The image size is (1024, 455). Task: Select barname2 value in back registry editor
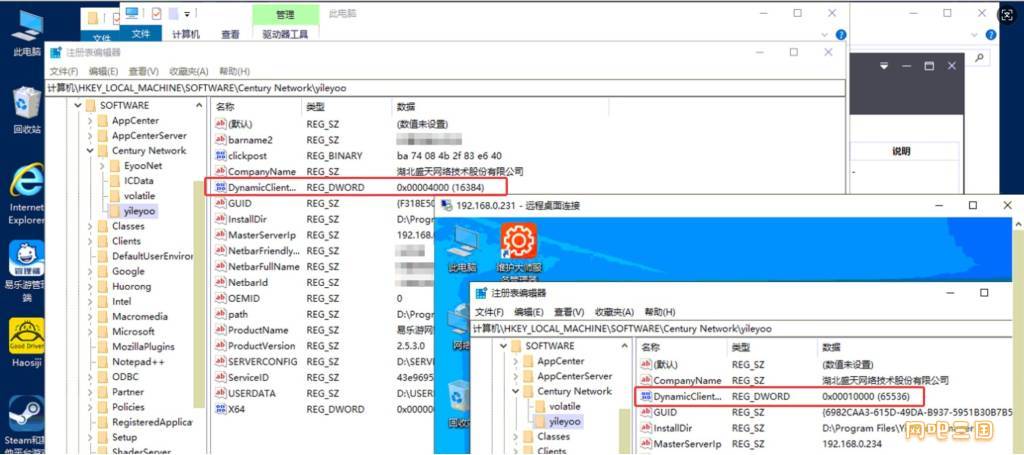coord(250,140)
